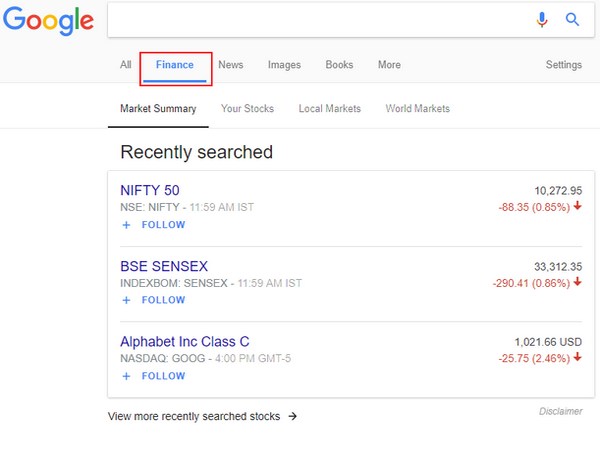
Task: Click the blue magnifier search icon
Action: pos(573,19)
